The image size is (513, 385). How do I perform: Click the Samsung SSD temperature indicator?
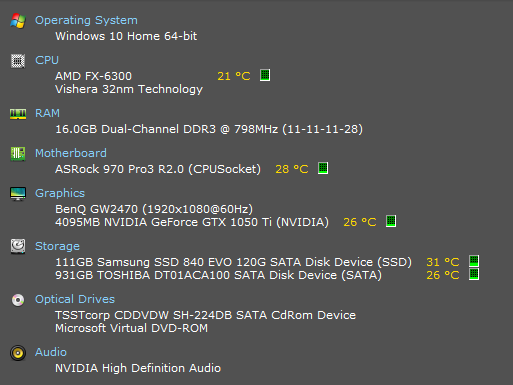(474, 261)
